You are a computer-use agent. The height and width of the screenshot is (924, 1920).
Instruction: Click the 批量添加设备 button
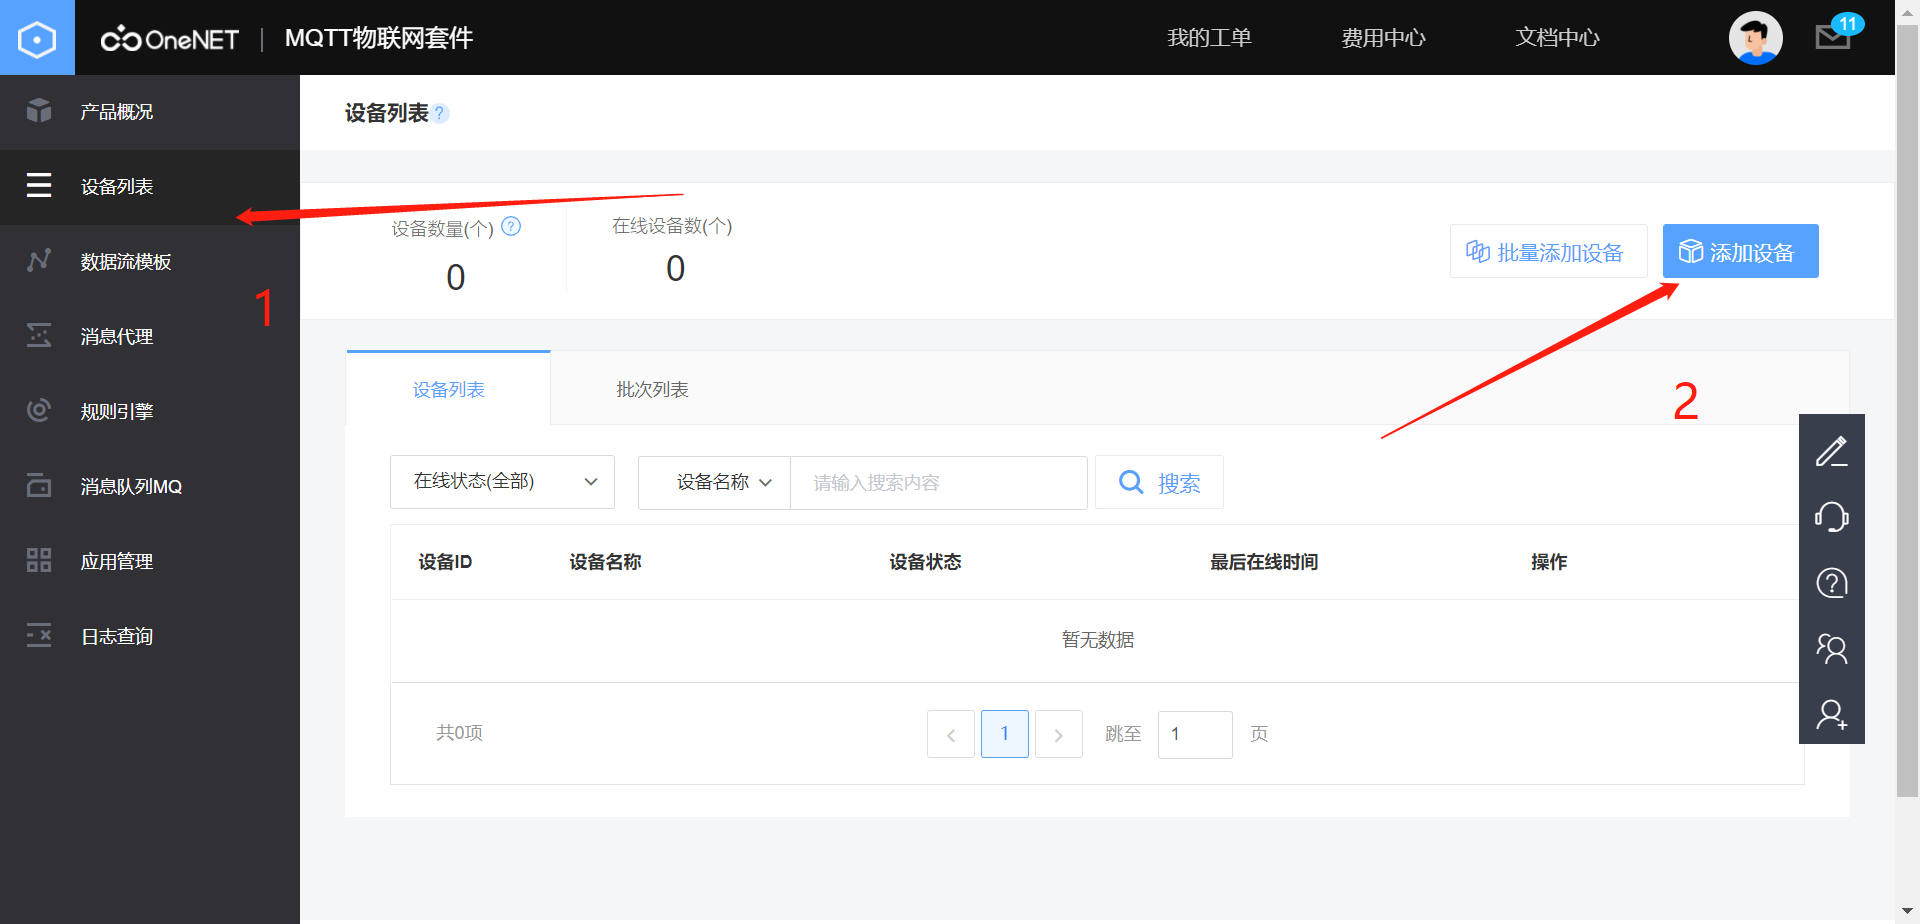click(x=1548, y=251)
